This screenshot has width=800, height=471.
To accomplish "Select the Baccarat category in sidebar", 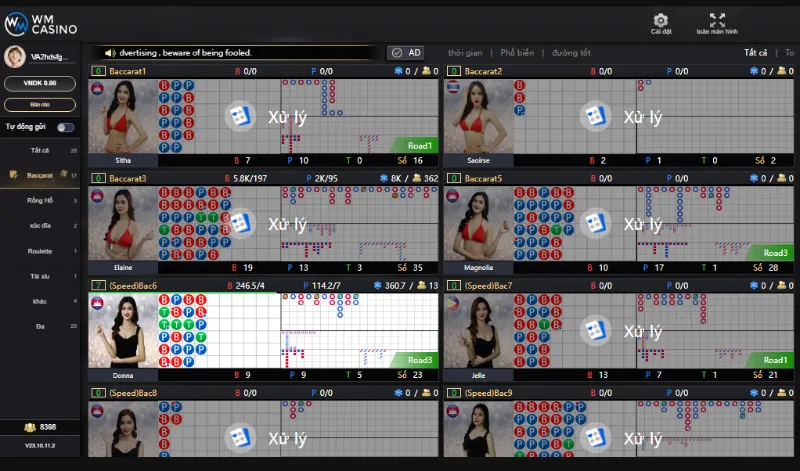I will pyautogui.click(x=40, y=175).
